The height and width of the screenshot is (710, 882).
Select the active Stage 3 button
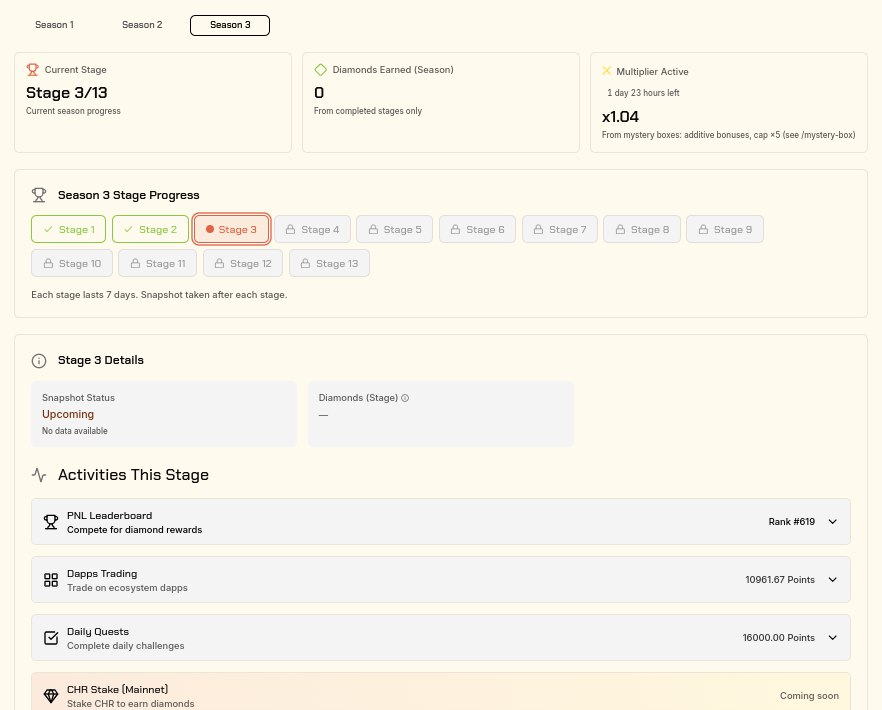point(232,230)
